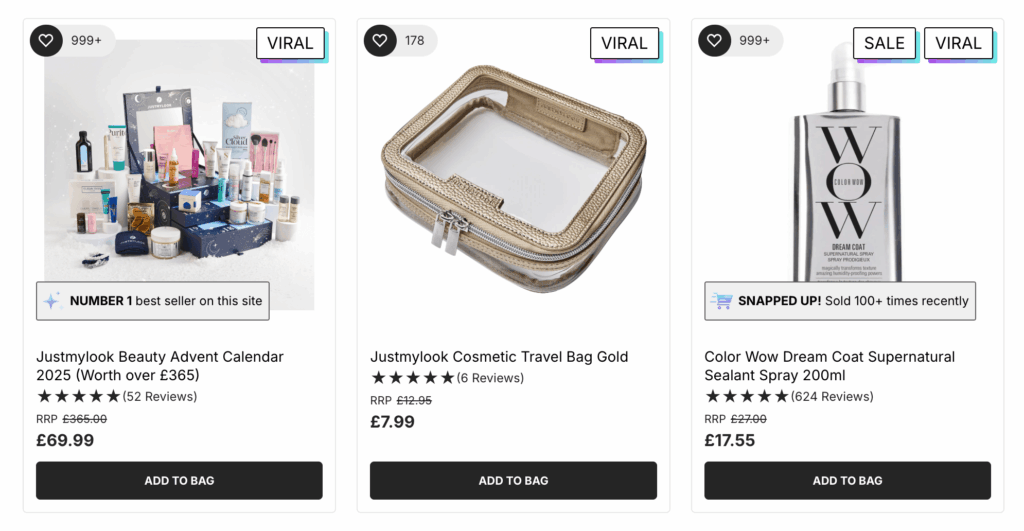Open Color Wow Dream Coat Supernatural title link
This screenshot has height=531, width=1024.
[829, 366]
